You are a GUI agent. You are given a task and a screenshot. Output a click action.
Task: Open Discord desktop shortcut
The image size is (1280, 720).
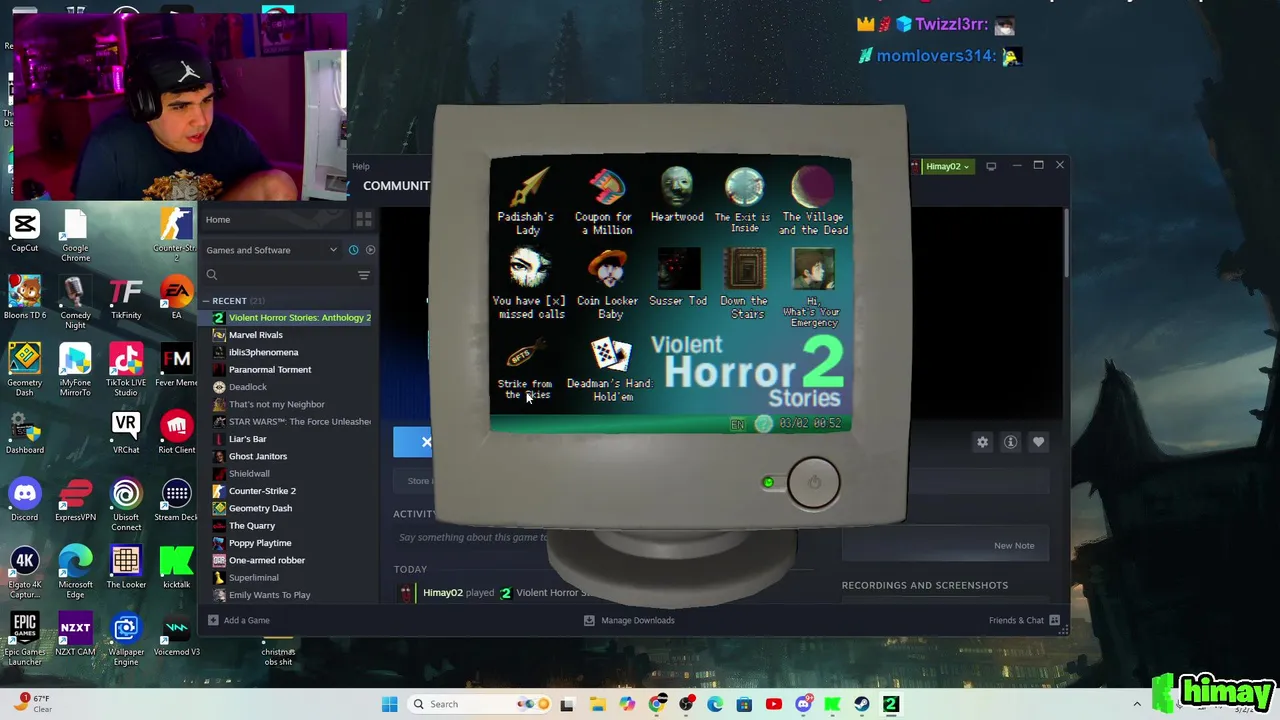tap(25, 500)
